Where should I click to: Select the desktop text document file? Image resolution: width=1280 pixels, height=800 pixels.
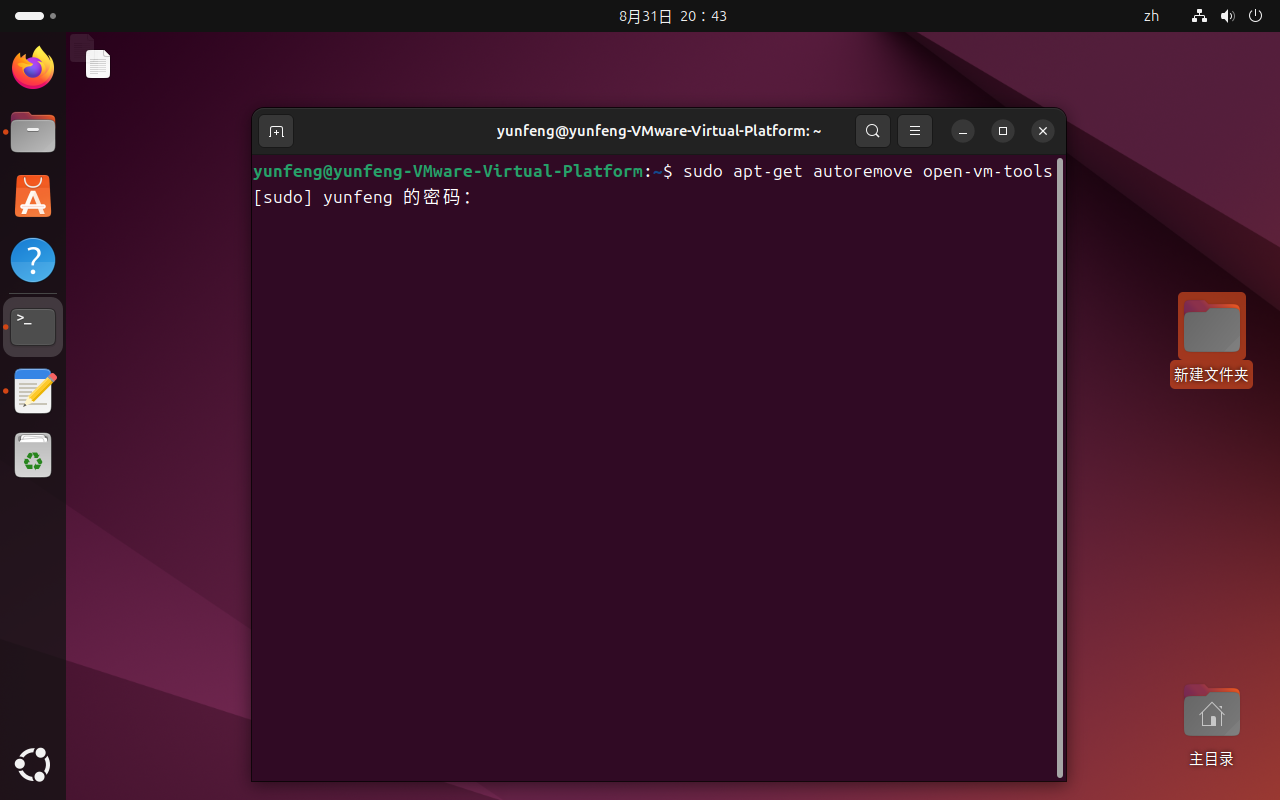click(97, 64)
